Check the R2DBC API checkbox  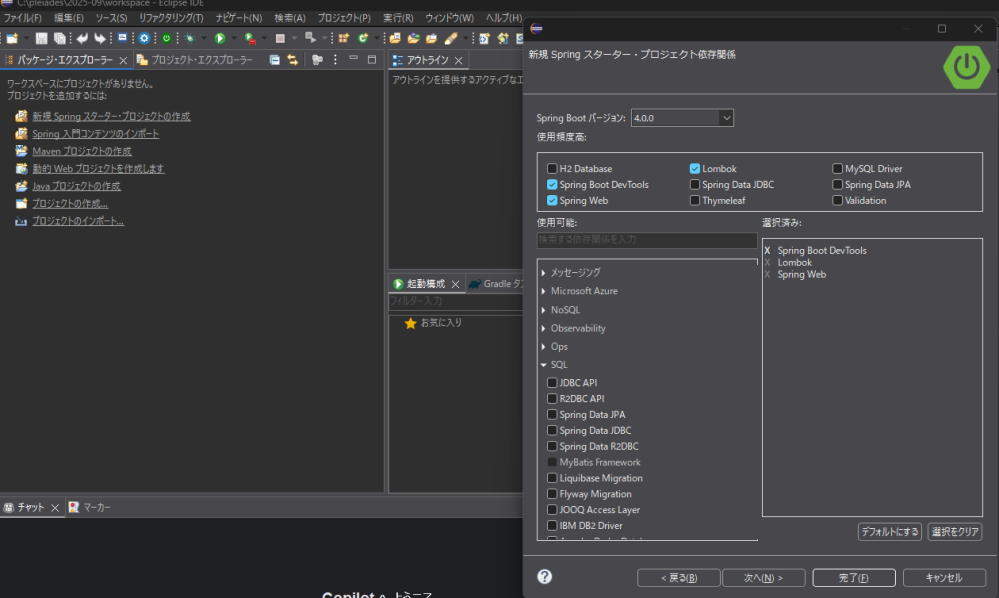[x=552, y=399]
